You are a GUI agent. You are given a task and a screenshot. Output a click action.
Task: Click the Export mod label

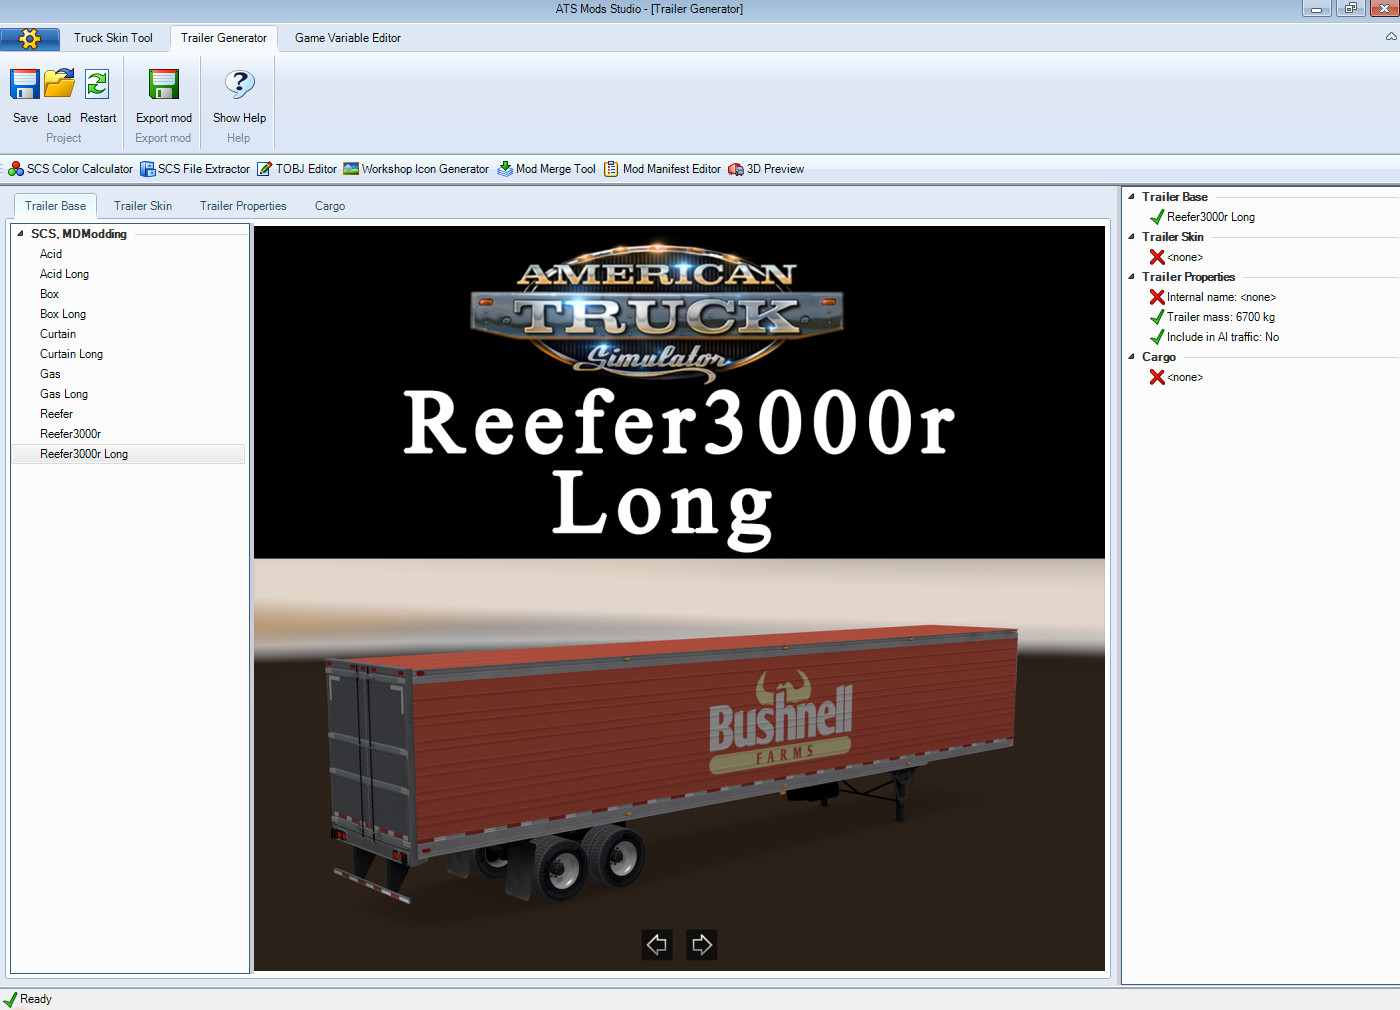coord(164,118)
